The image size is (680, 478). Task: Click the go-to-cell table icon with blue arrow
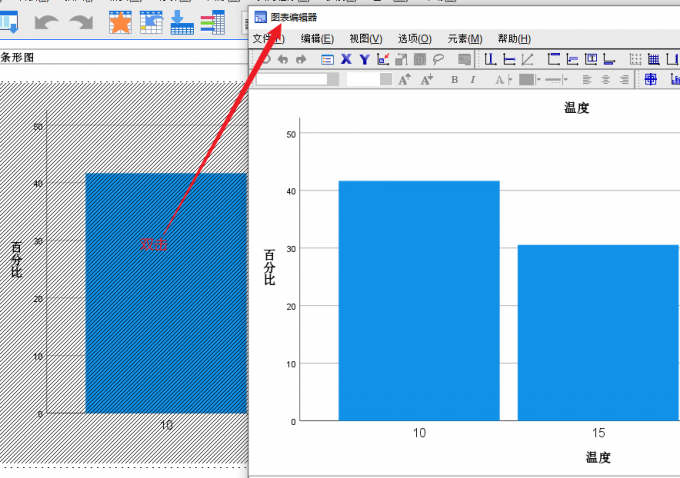(151, 22)
